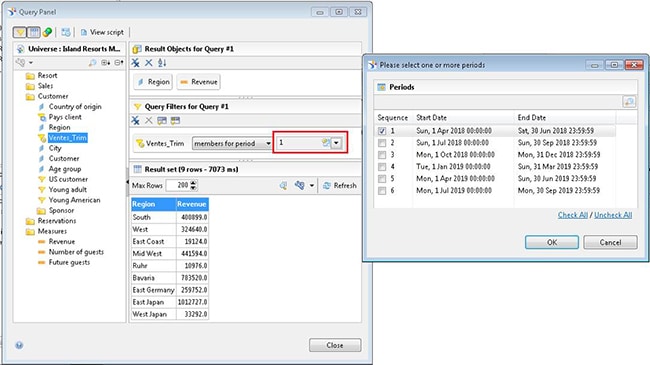
Task: Open View script
Action: click(102, 32)
